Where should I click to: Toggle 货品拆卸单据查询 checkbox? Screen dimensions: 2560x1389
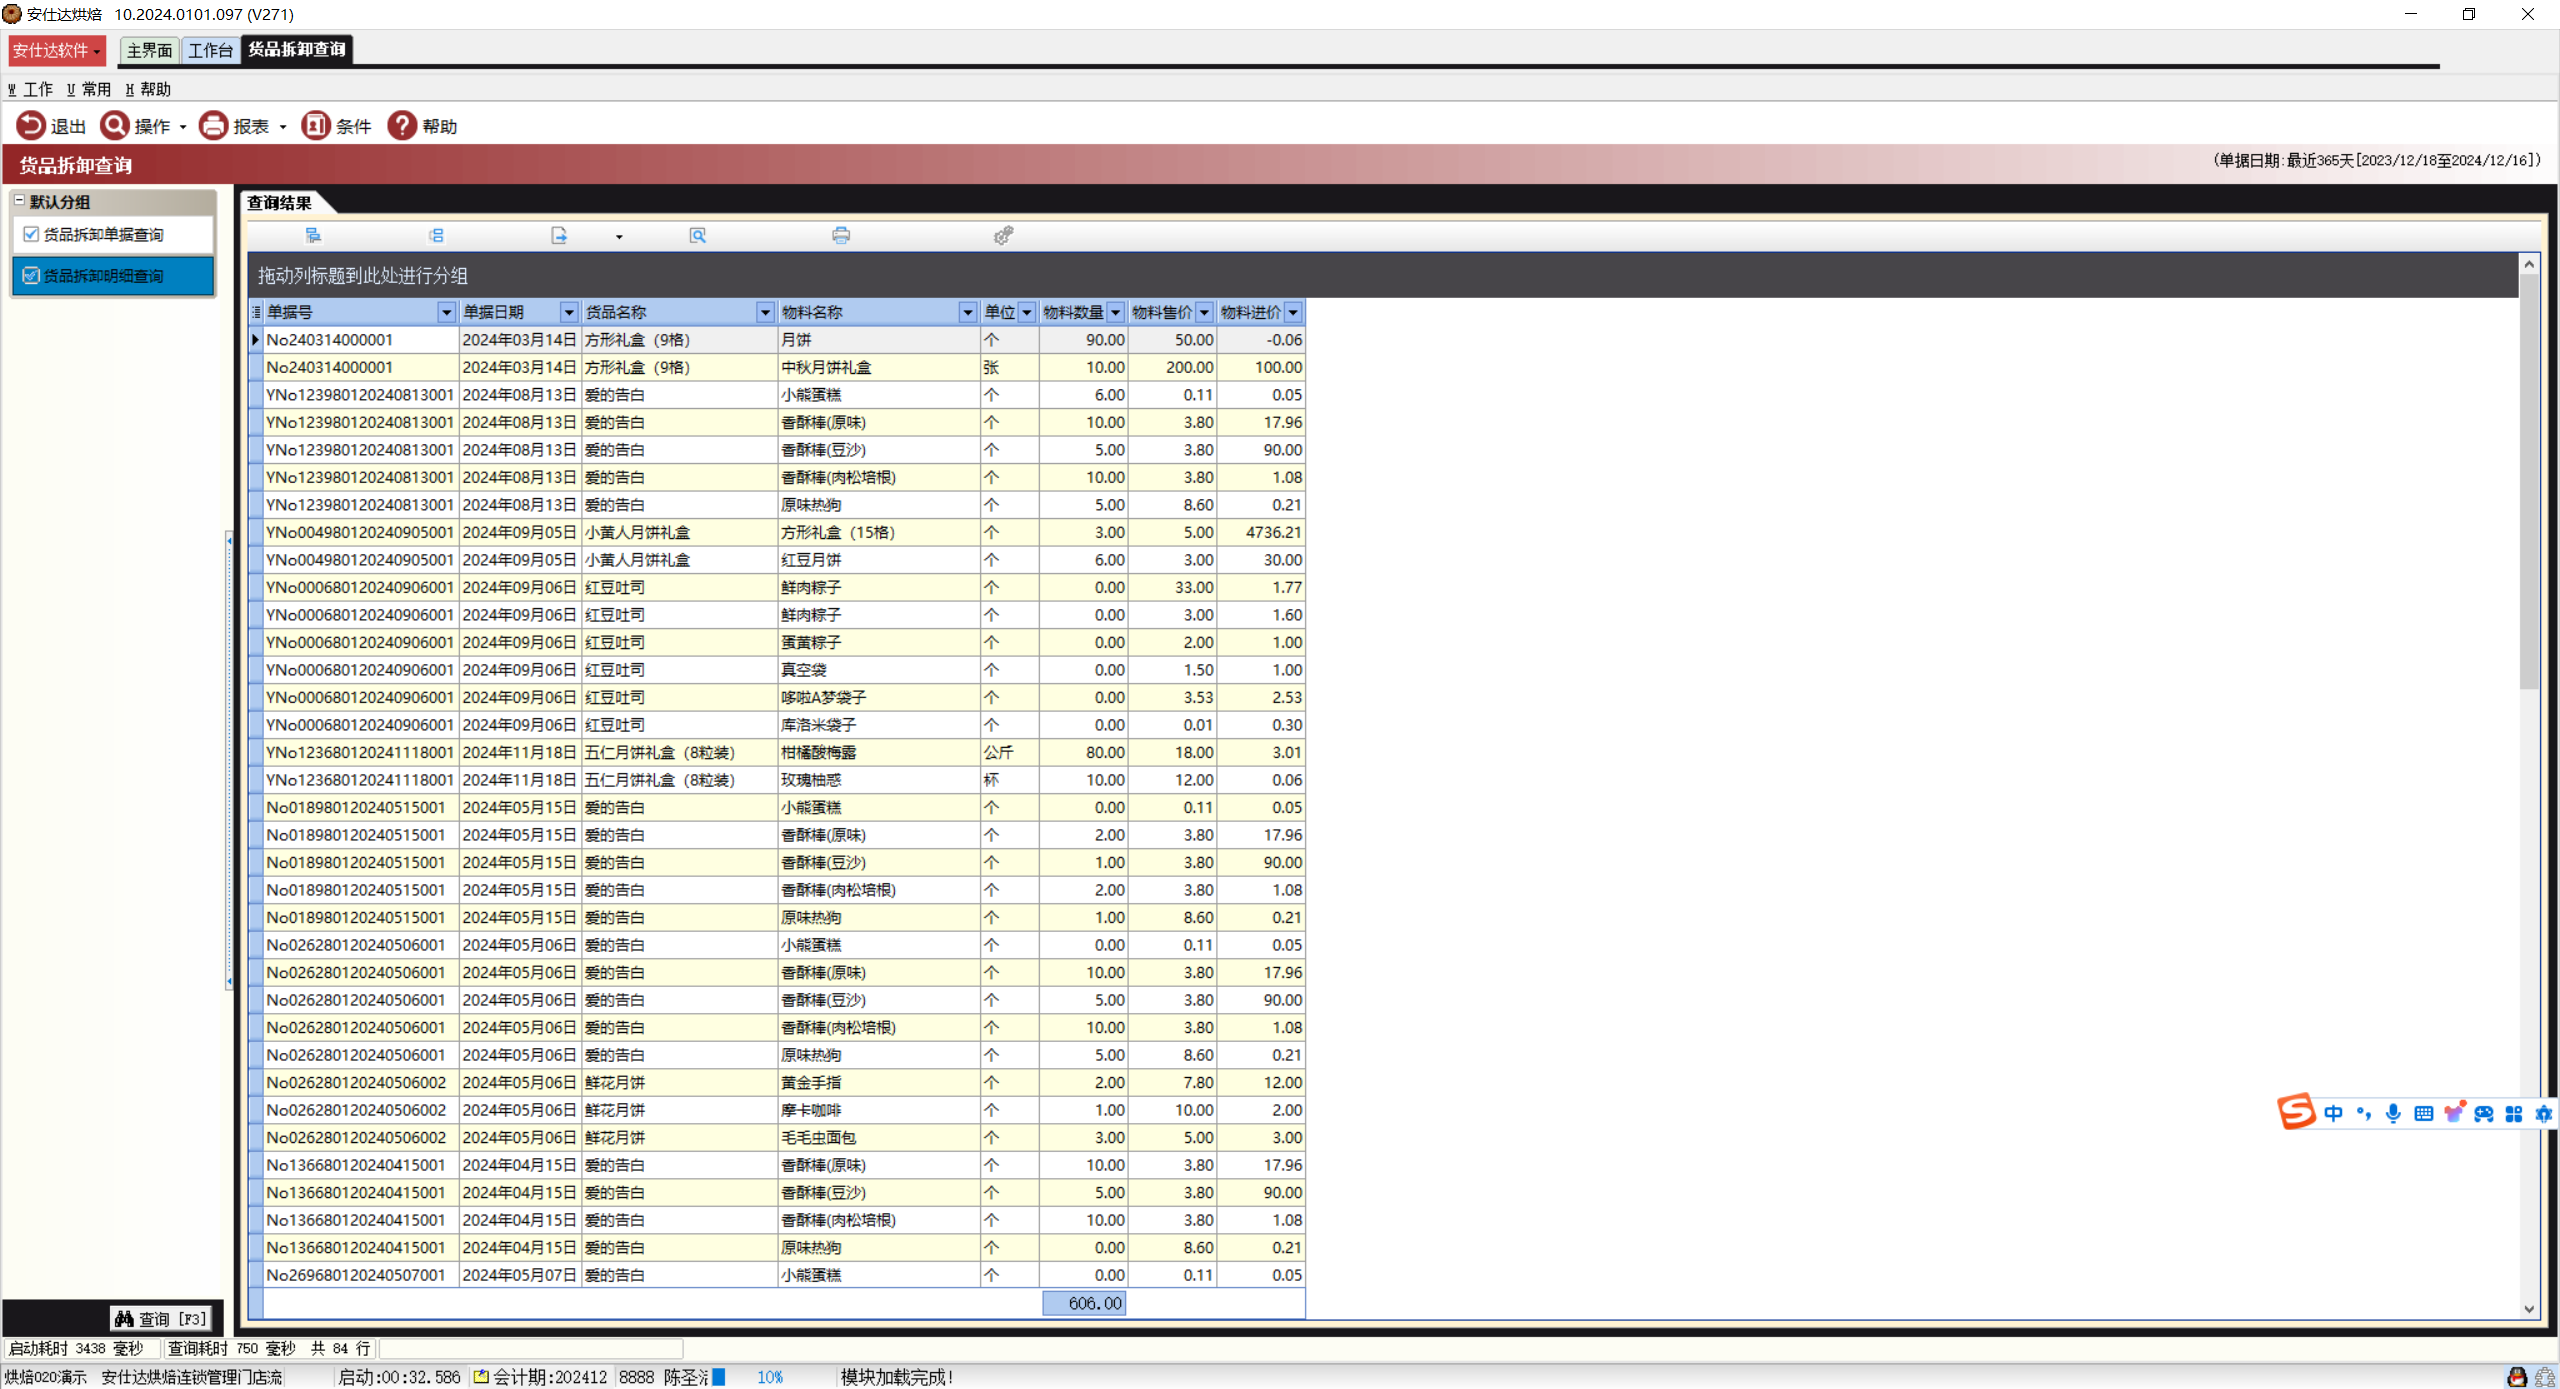pos(31,234)
